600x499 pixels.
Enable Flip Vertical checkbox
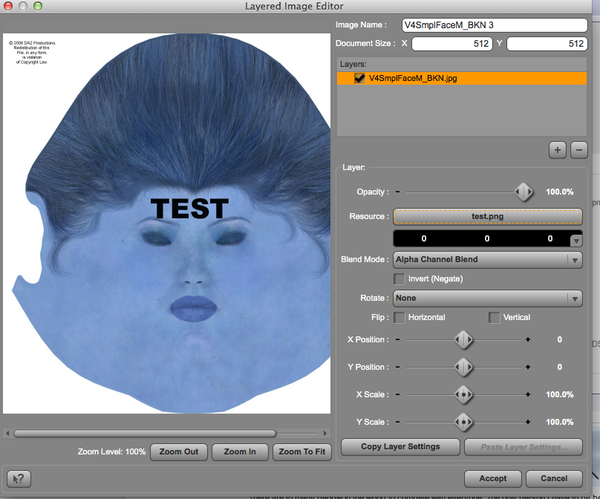pyautogui.click(x=494, y=317)
